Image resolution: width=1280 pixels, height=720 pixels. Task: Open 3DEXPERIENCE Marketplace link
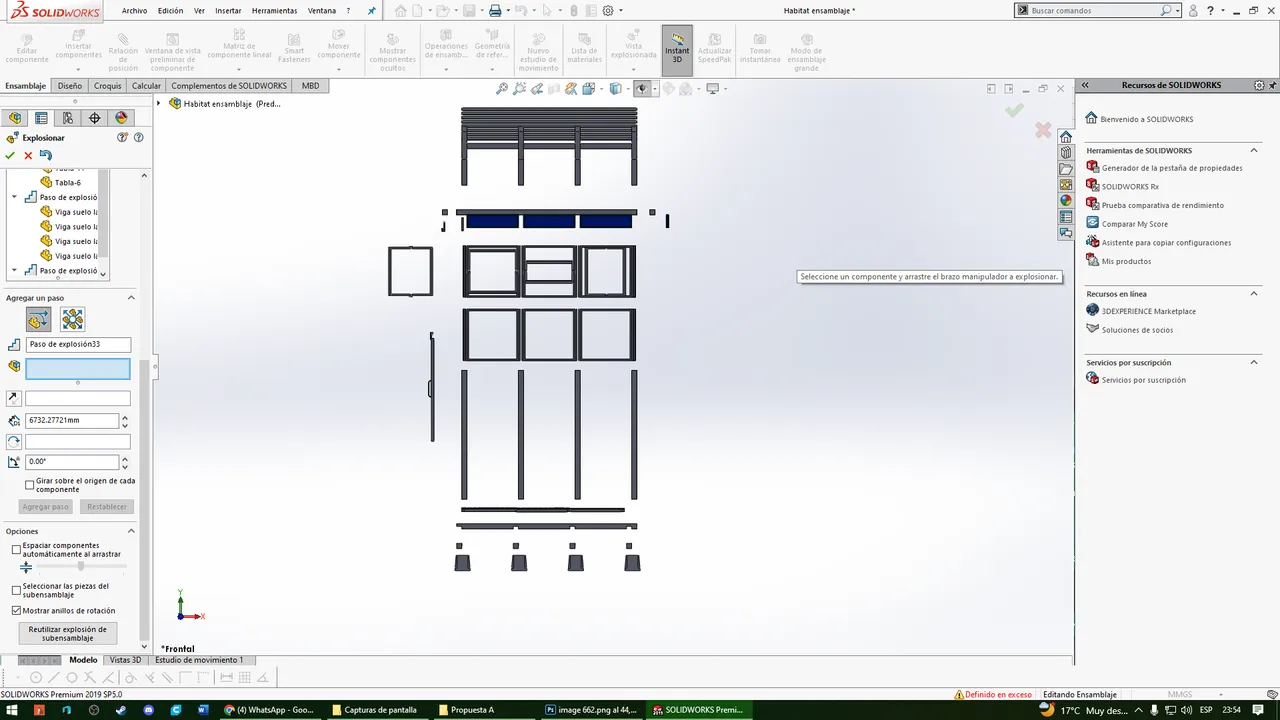(x=1148, y=311)
